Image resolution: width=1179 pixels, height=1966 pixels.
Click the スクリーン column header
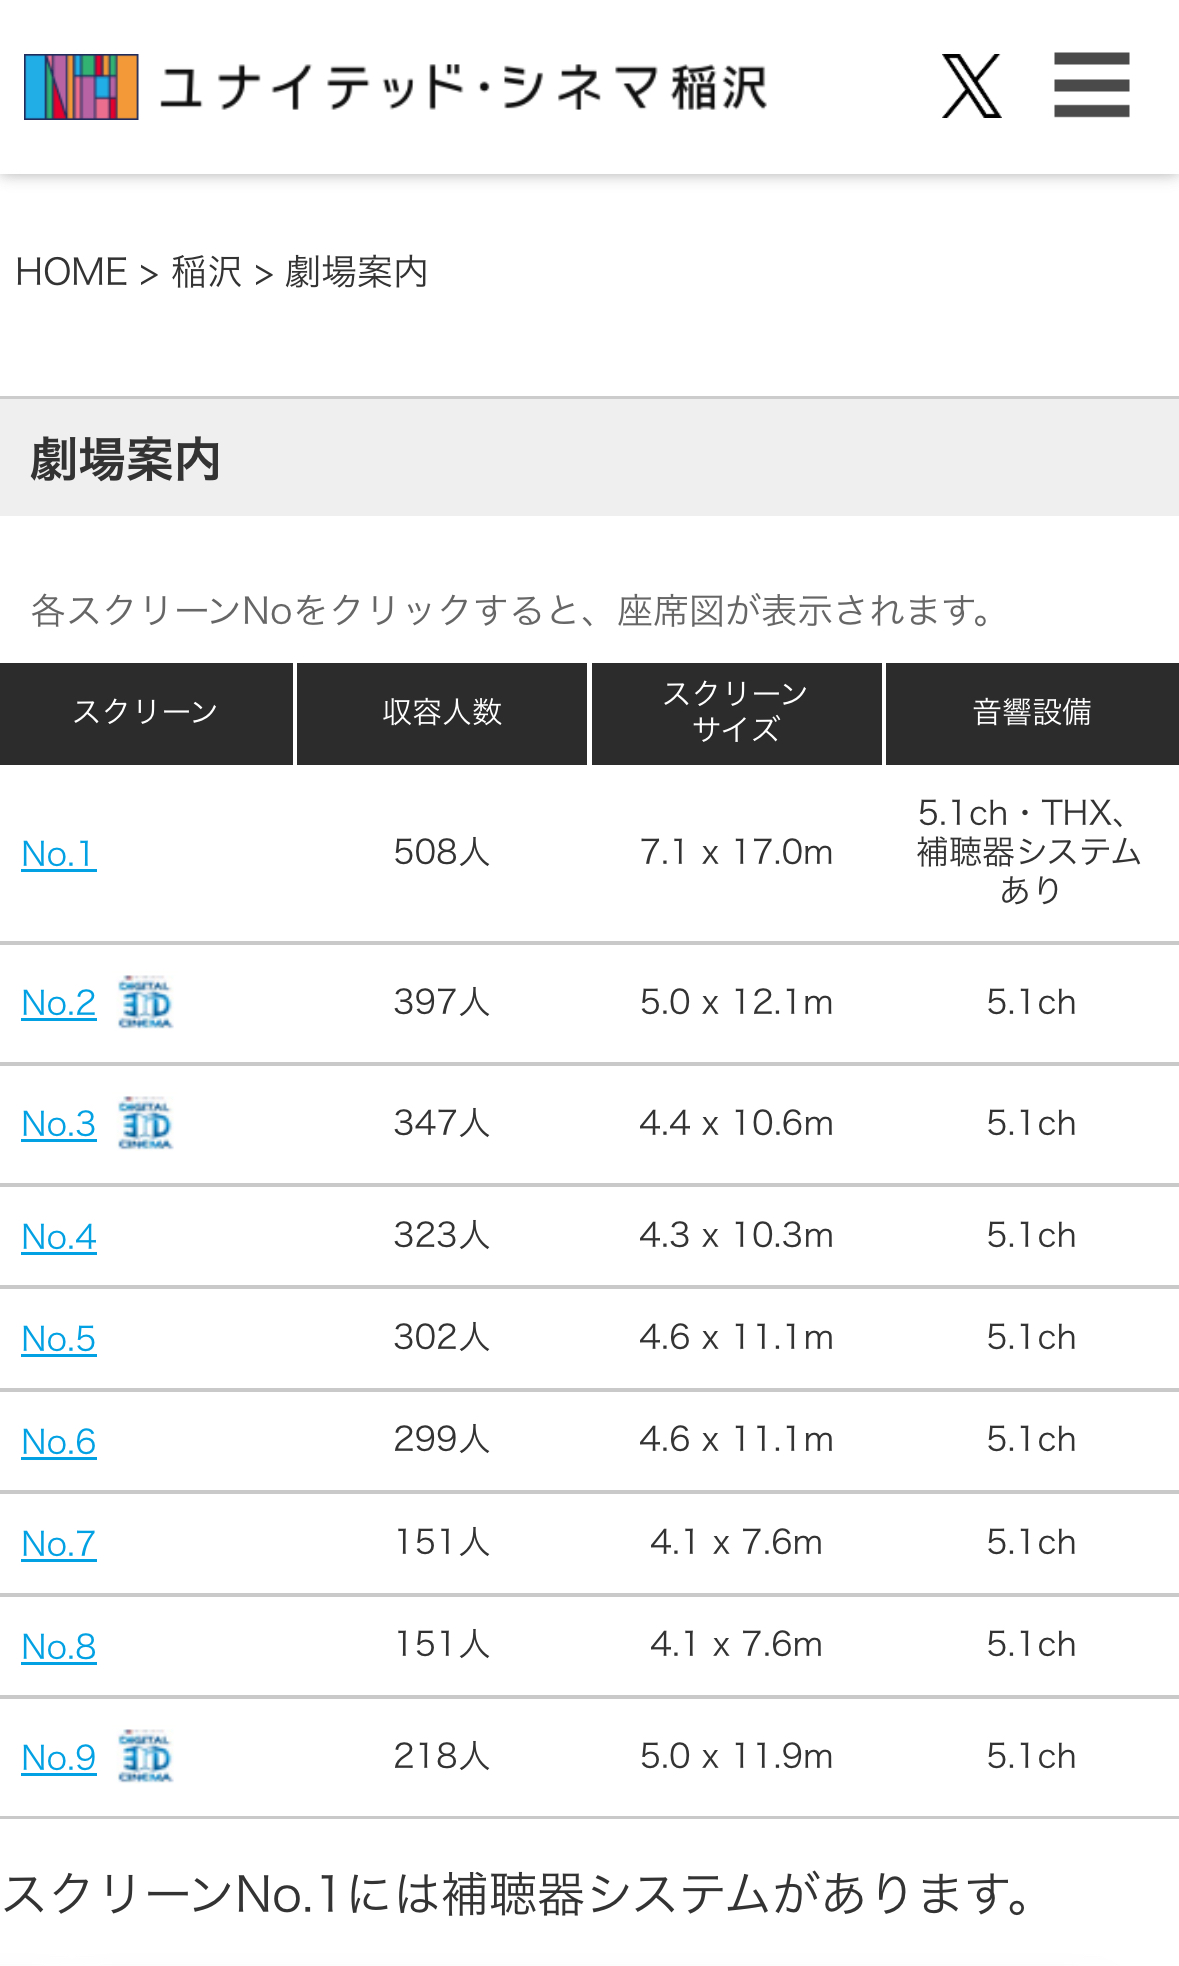(146, 713)
